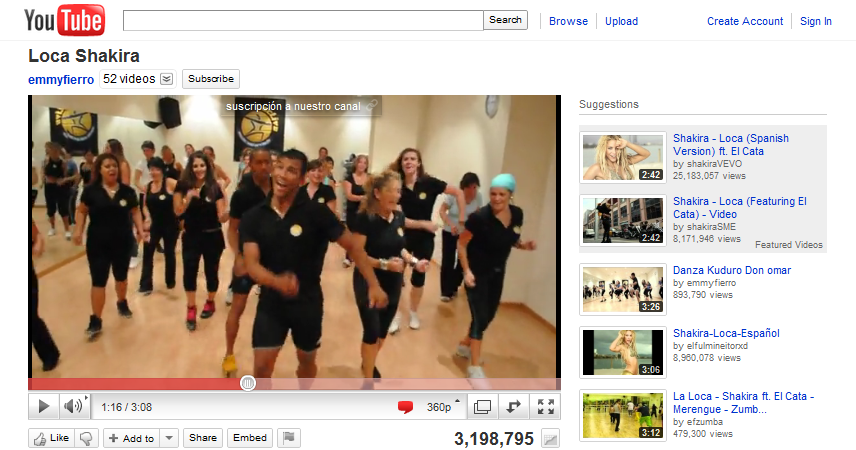Toggle annotations with the red speech bubble
Image resolution: width=856 pixels, height=450 pixels.
pyautogui.click(x=405, y=407)
